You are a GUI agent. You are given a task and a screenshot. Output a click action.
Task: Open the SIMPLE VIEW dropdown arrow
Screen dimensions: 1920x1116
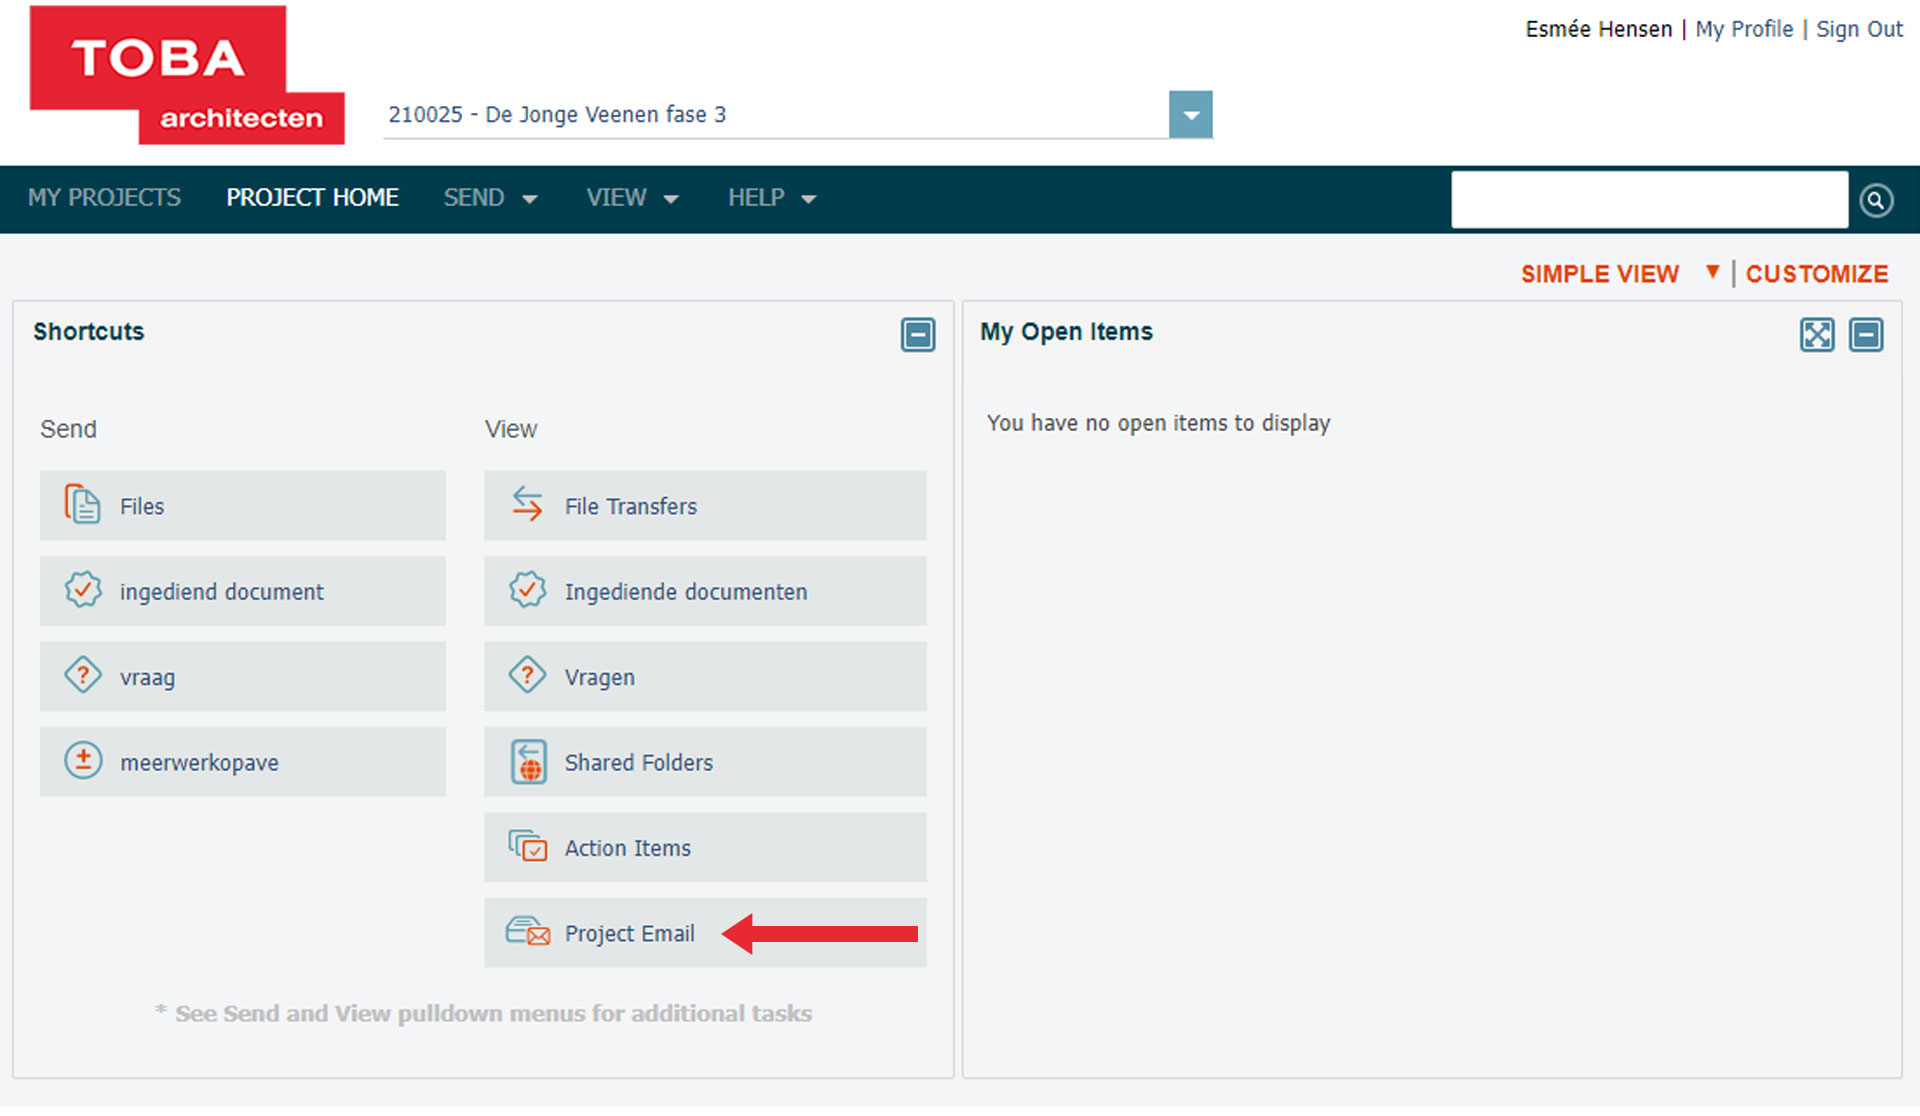click(x=1712, y=272)
